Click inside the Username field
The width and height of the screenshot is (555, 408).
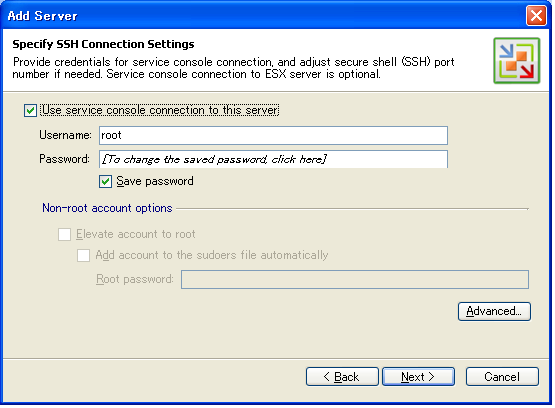[273, 135]
